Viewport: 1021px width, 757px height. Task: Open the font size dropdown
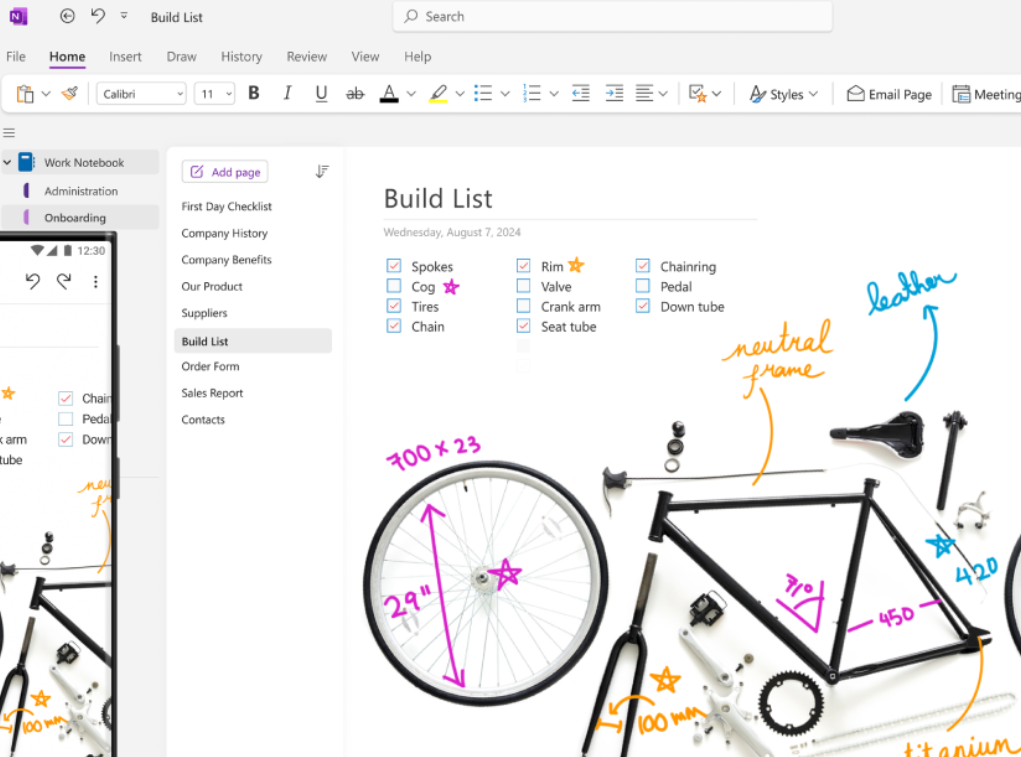coord(229,94)
